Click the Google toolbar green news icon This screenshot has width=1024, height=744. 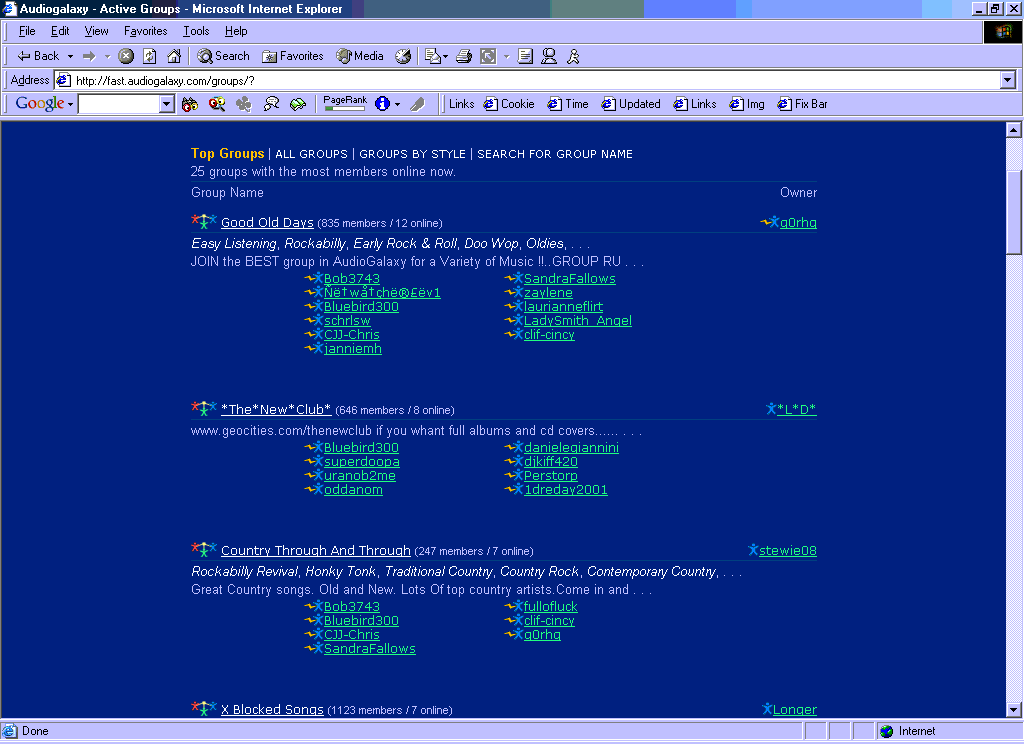coord(298,104)
